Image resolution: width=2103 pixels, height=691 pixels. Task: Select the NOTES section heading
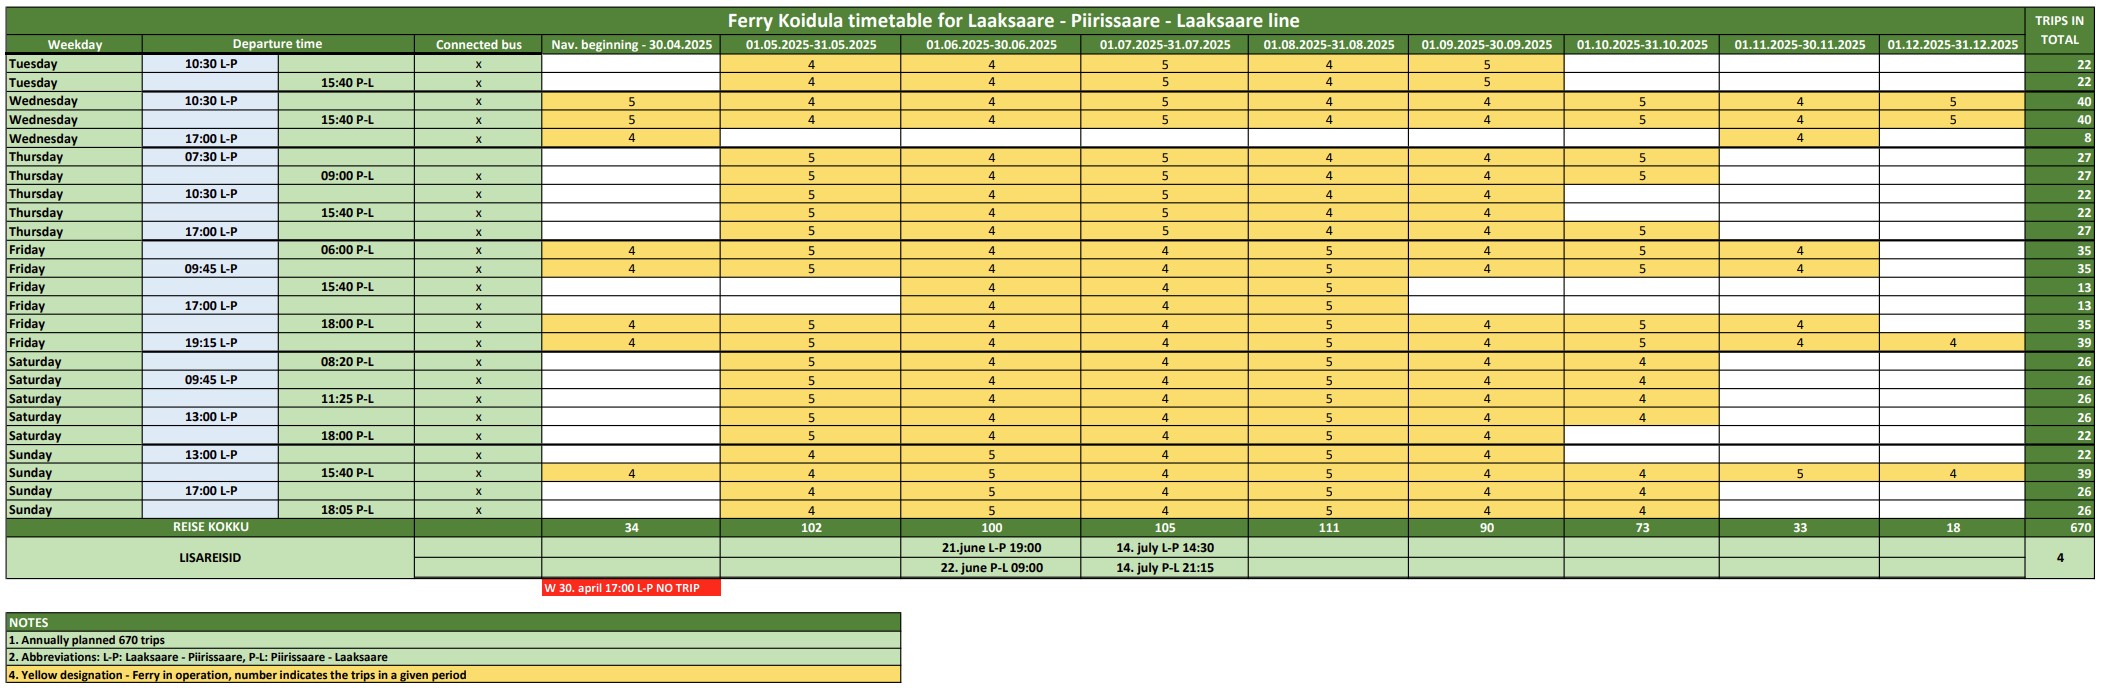[453, 622]
